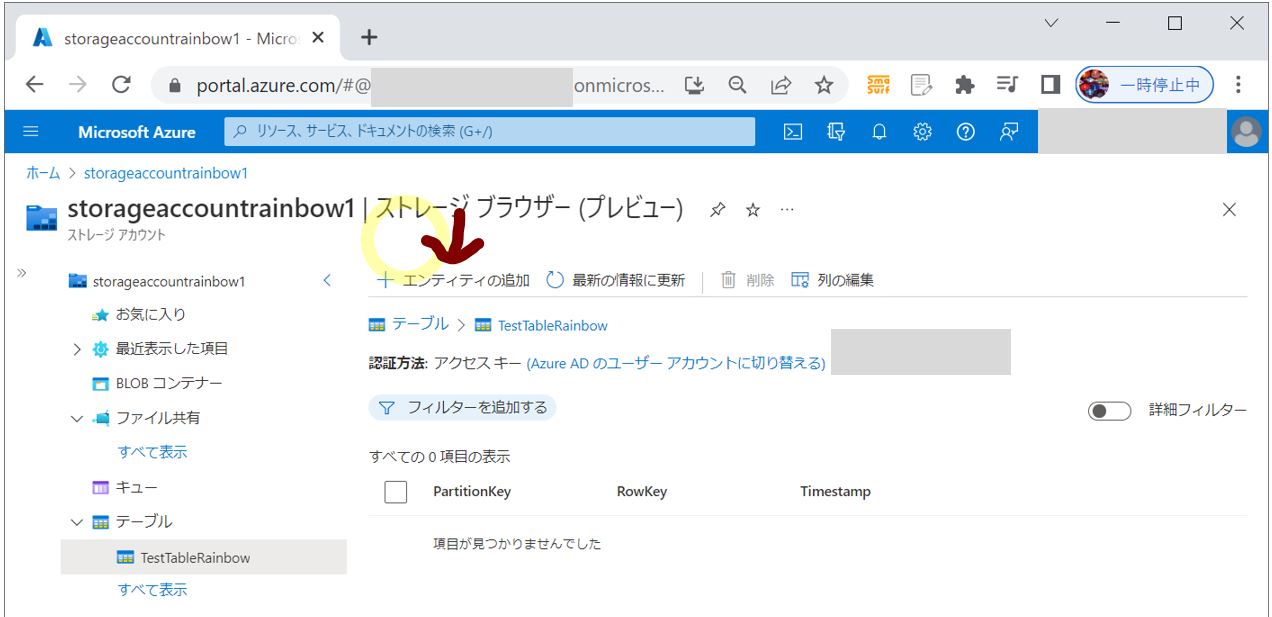Screen dimensions: 1272x617
Task: Open the directories and subscriptions filter icon
Action: [836, 131]
